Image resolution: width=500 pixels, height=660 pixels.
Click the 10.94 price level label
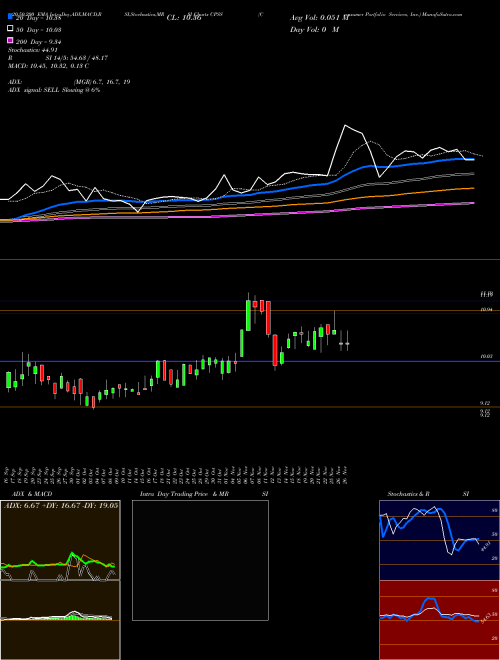pyautogui.click(x=487, y=310)
